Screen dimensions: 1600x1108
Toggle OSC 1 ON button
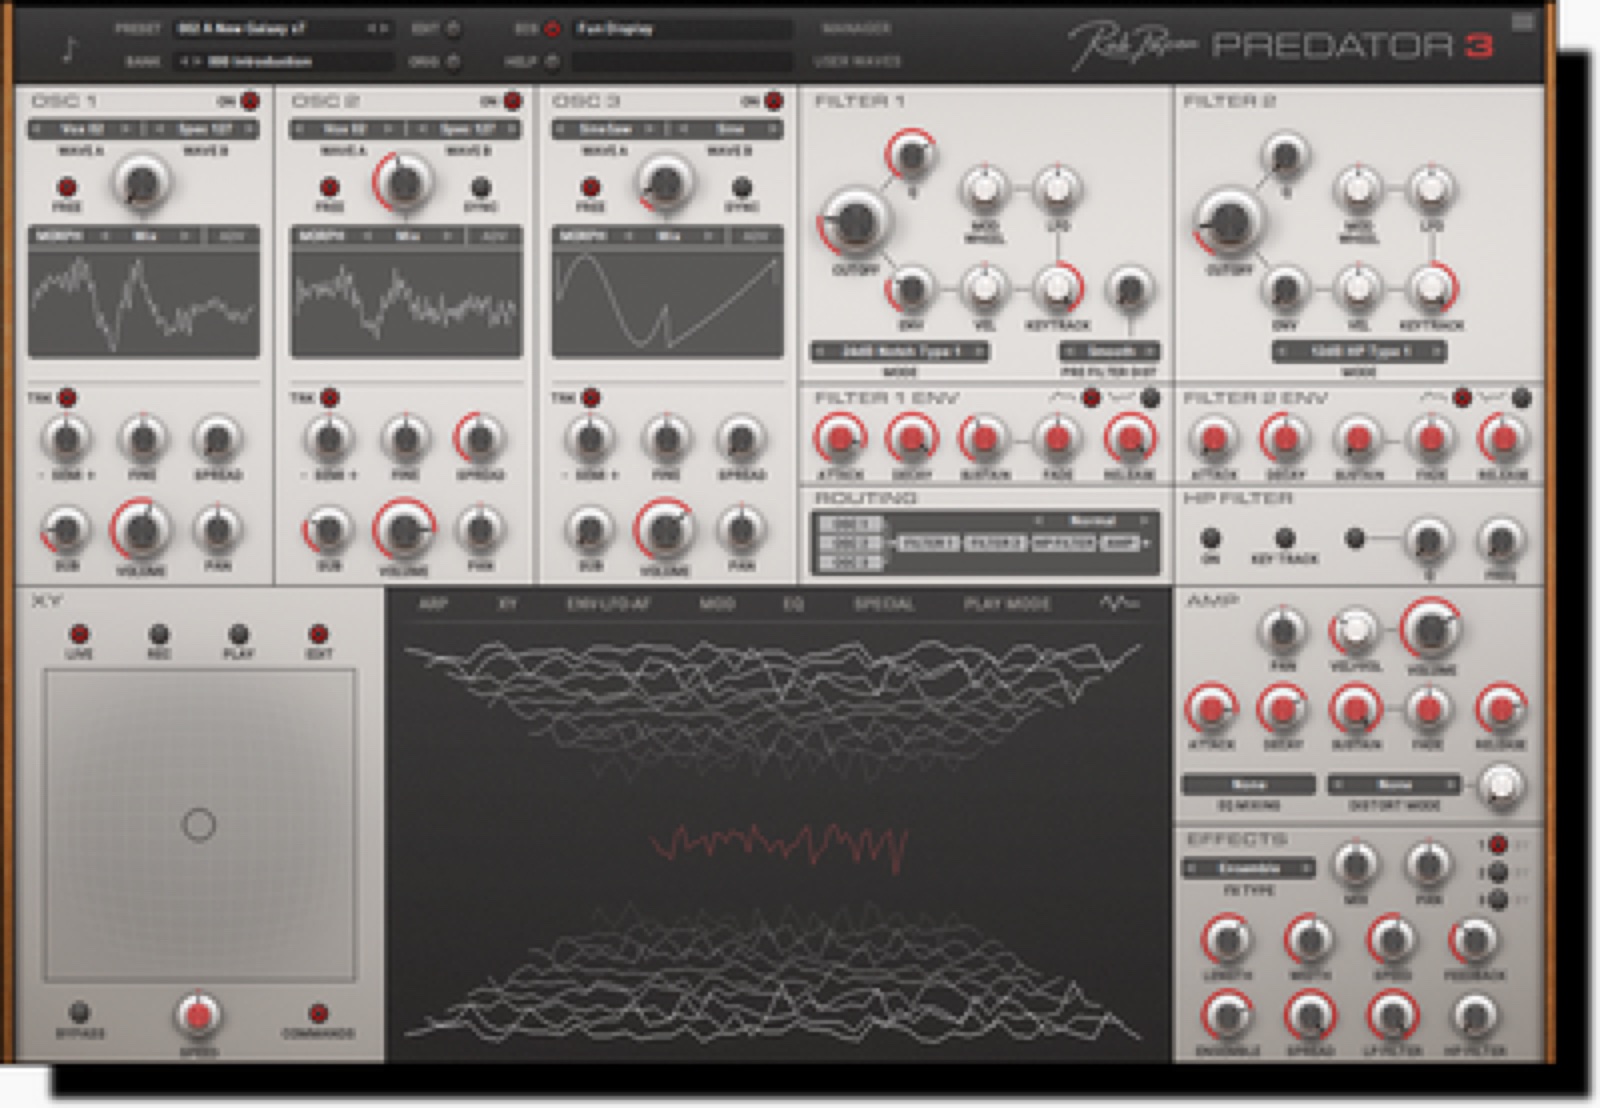250,100
